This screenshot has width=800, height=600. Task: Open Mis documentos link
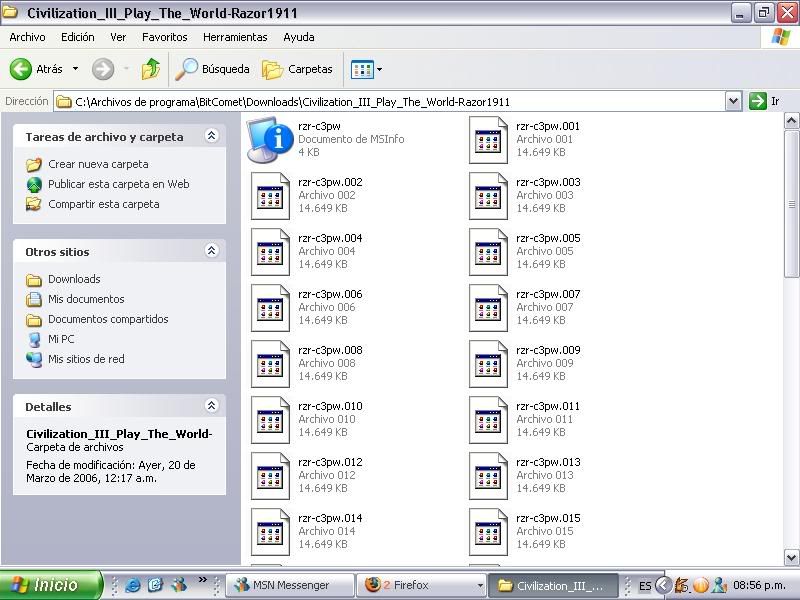click(x=86, y=299)
